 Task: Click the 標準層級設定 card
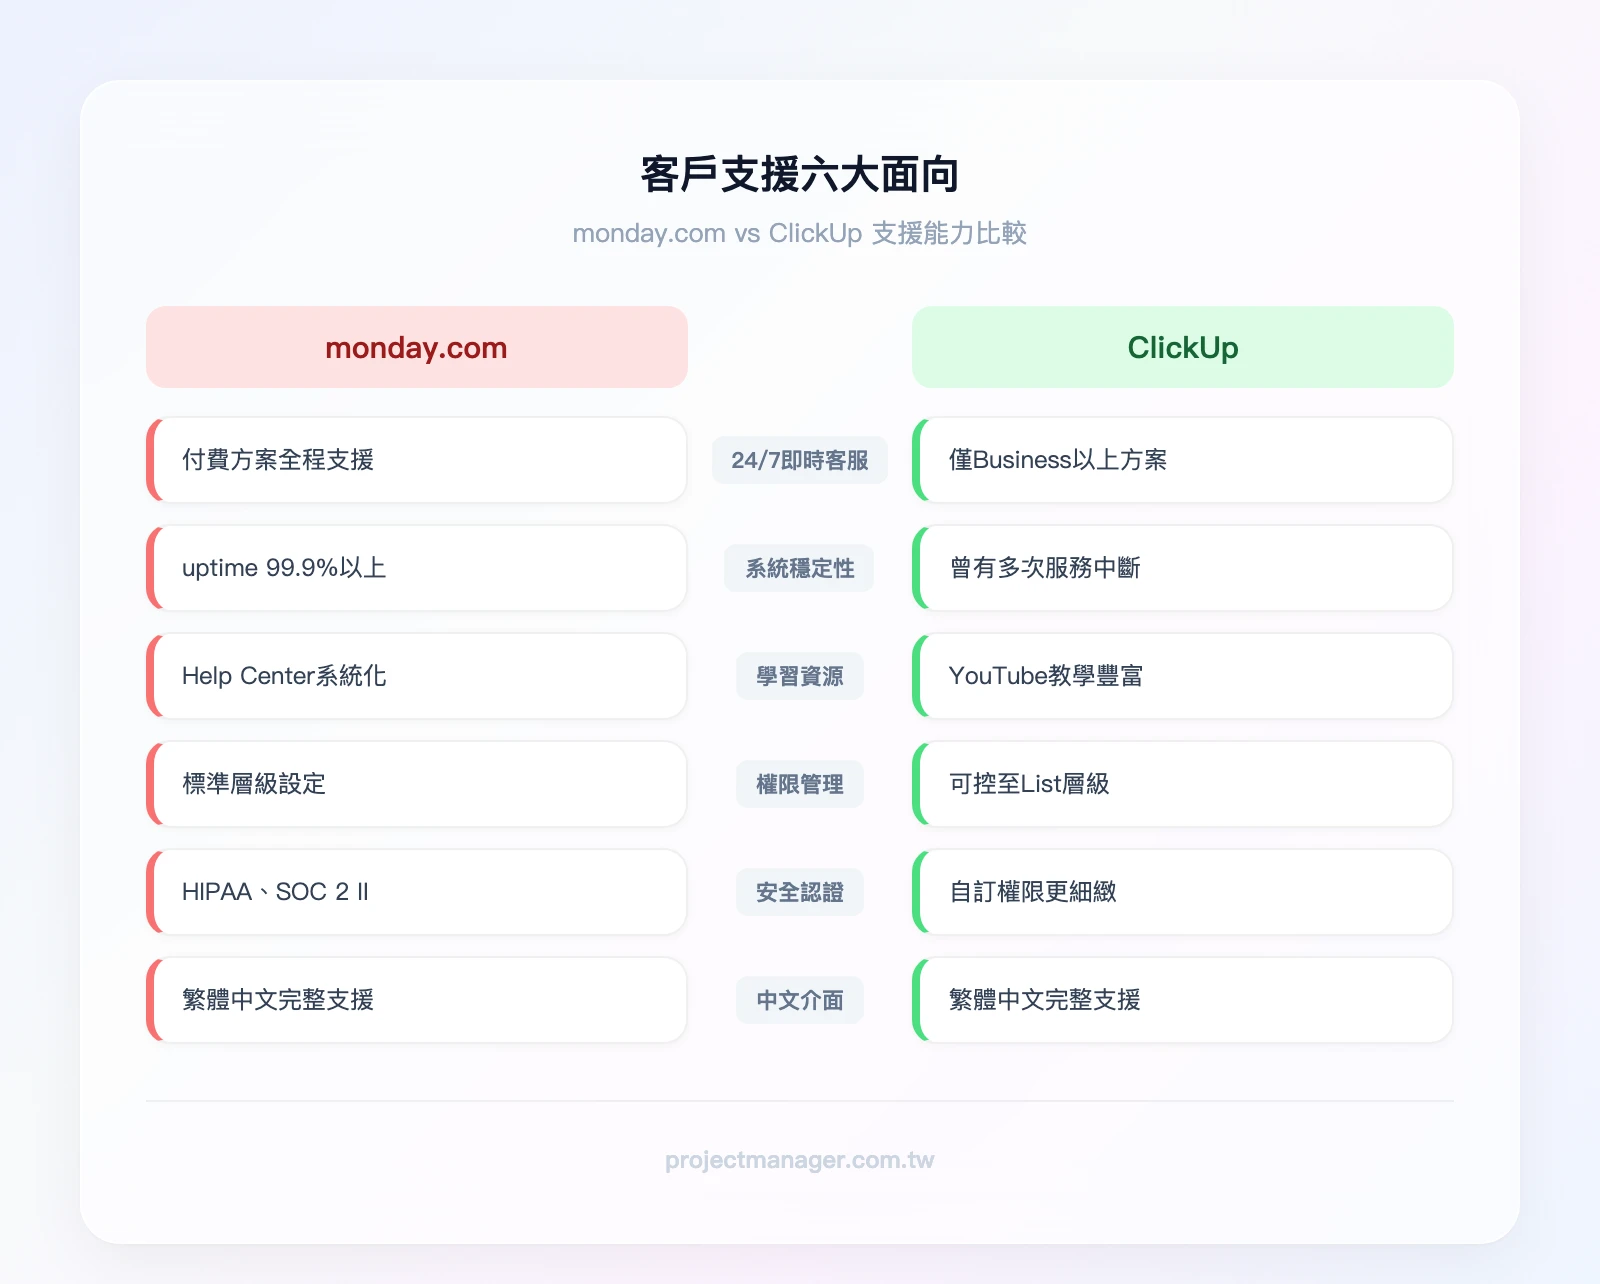tap(415, 784)
